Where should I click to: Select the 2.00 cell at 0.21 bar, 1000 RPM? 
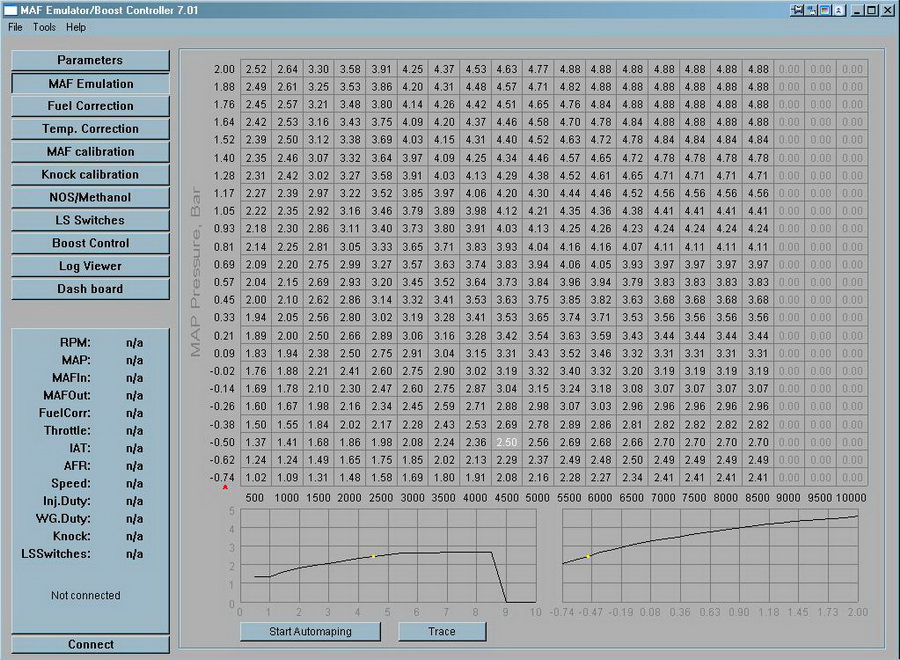click(x=288, y=336)
